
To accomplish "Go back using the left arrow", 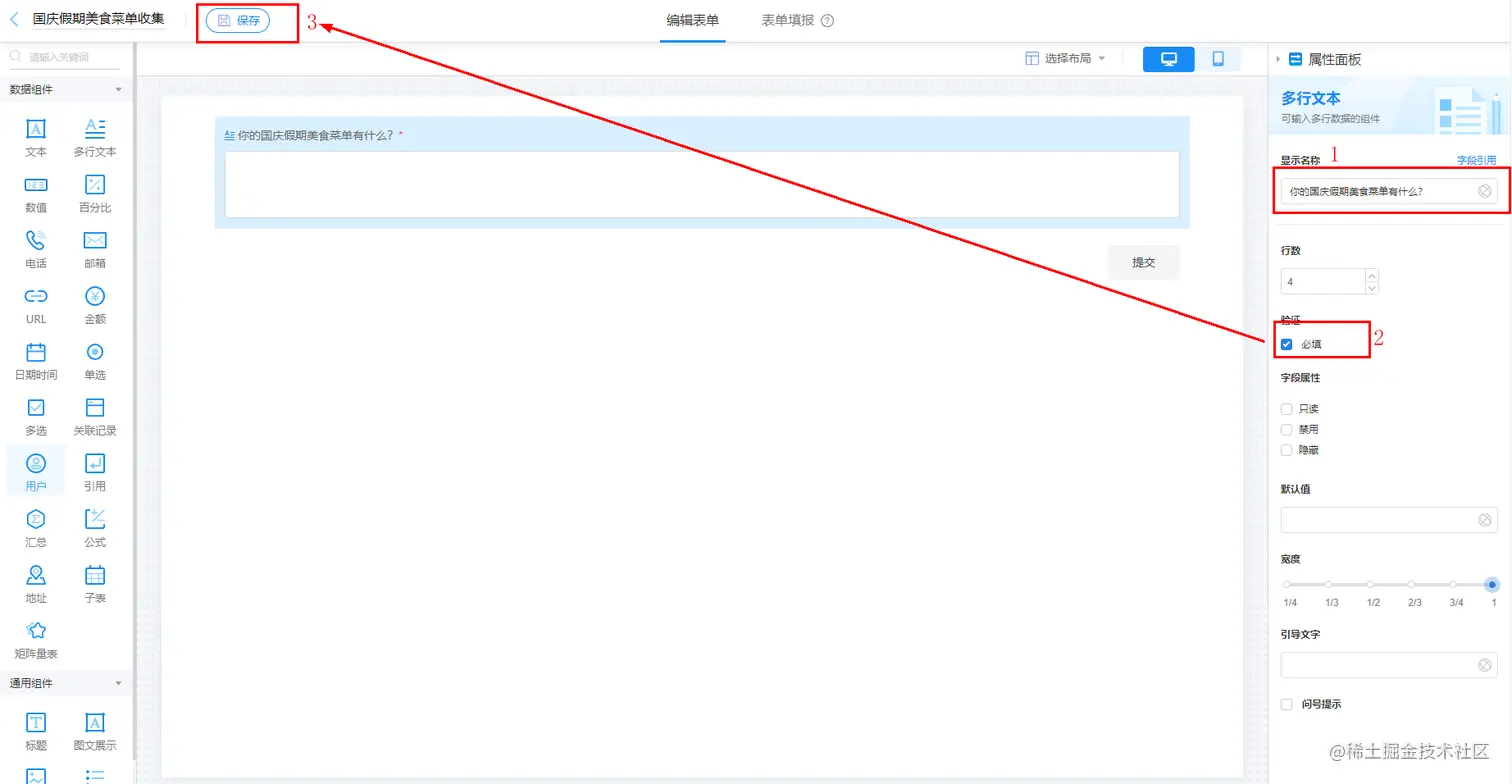I will 14,19.
